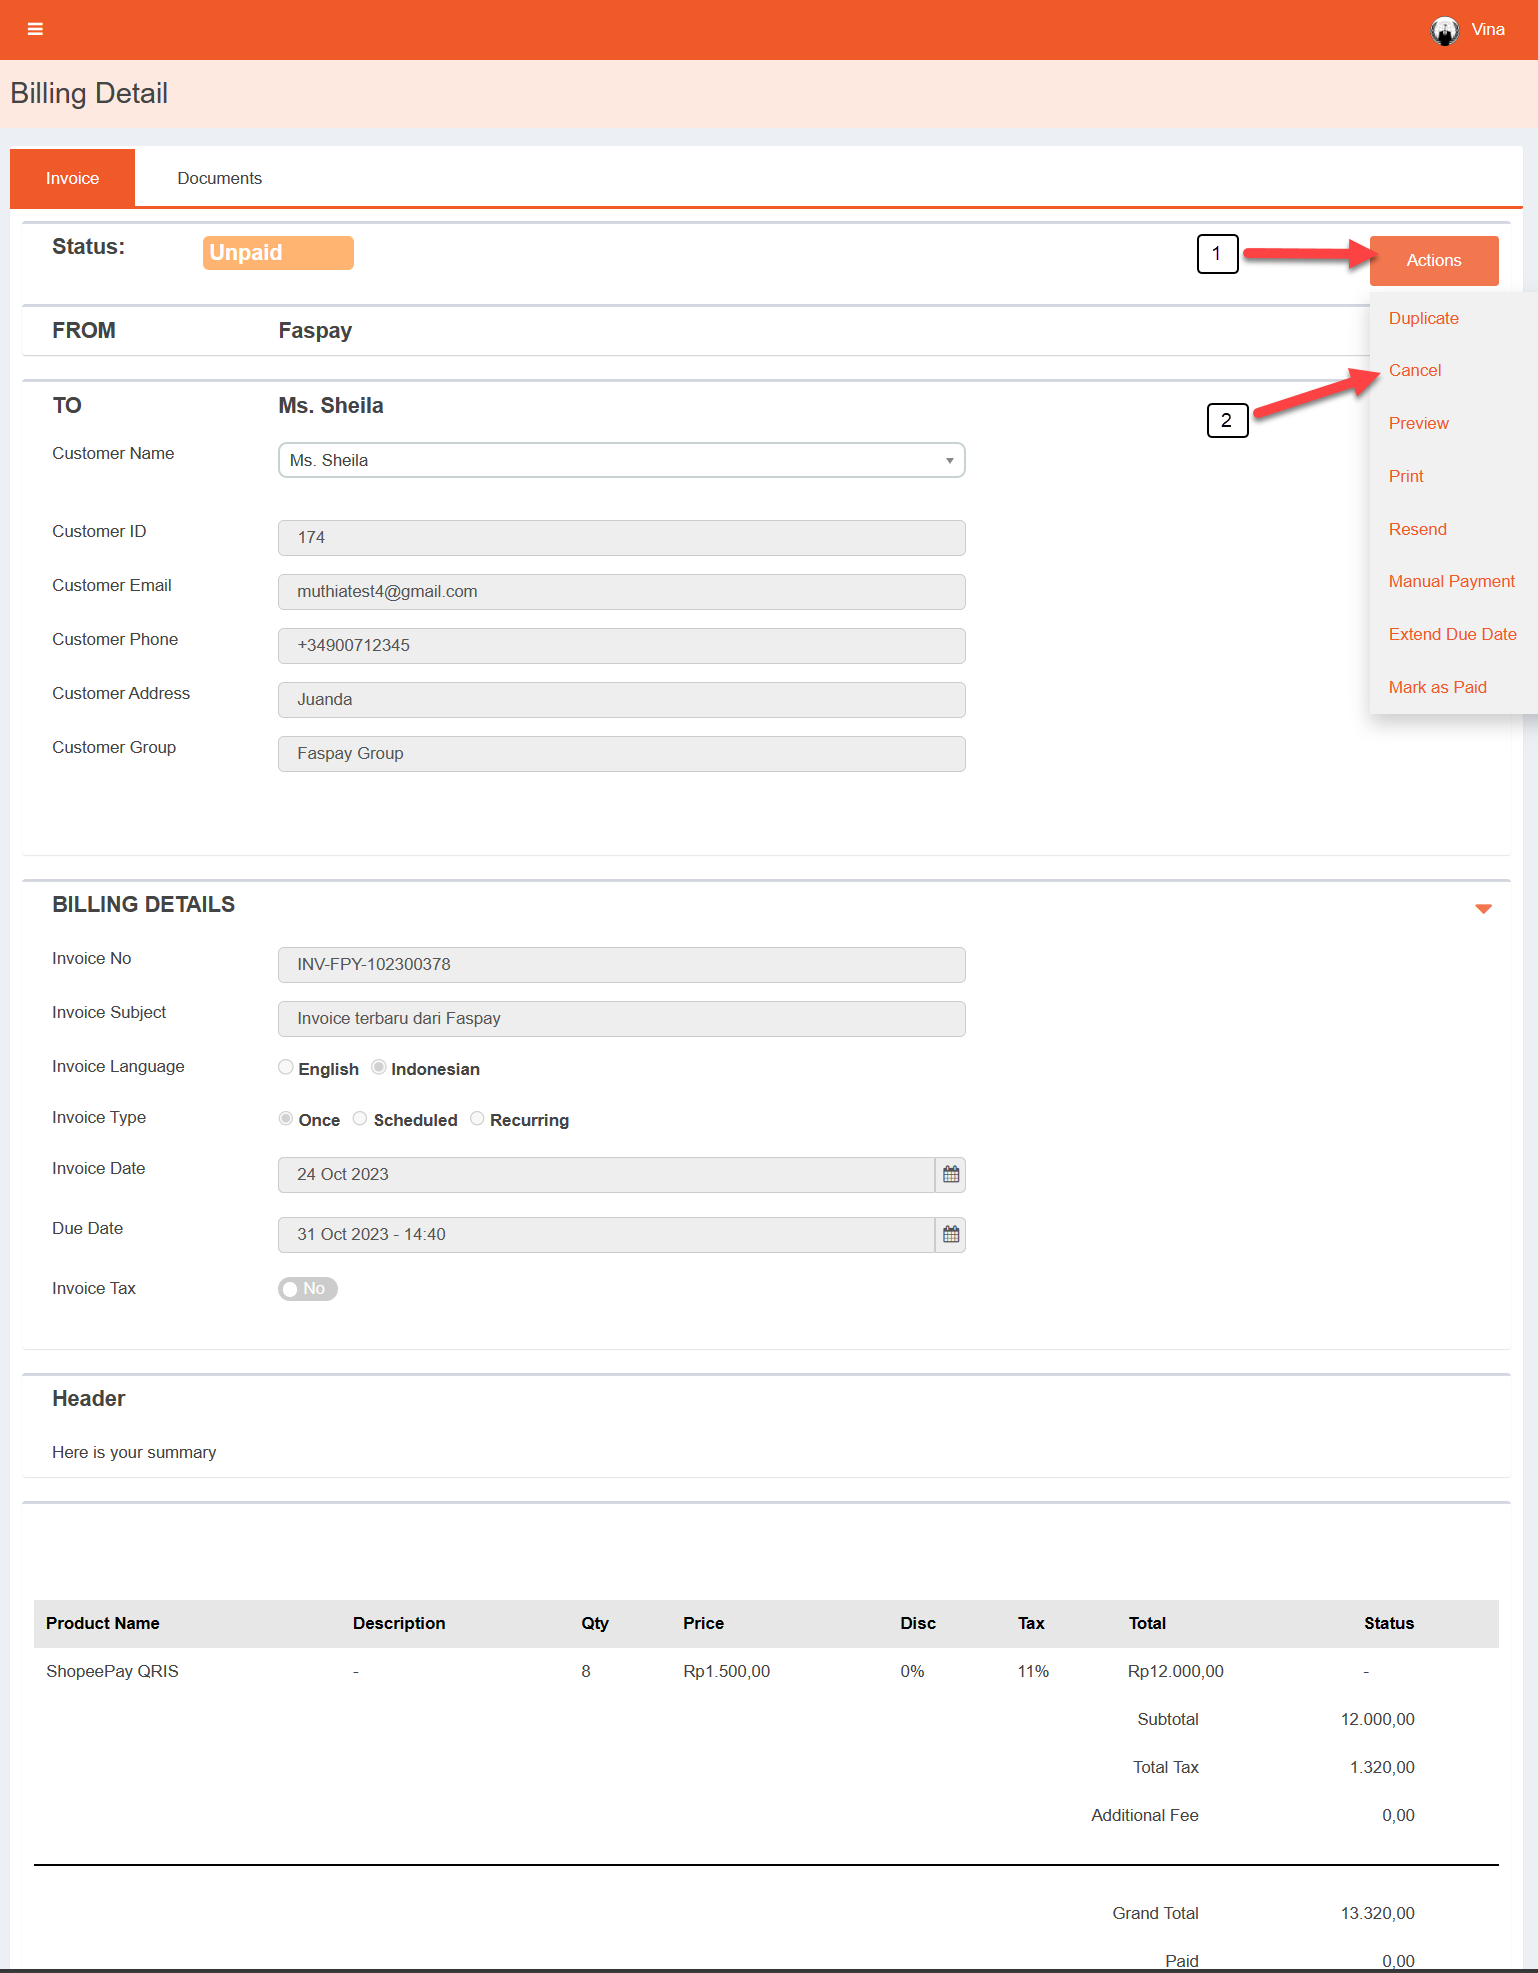Image resolution: width=1538 pixels, height=1973 pixels.
Task: Select English invoice language
Action: [x=286, y=1068]
